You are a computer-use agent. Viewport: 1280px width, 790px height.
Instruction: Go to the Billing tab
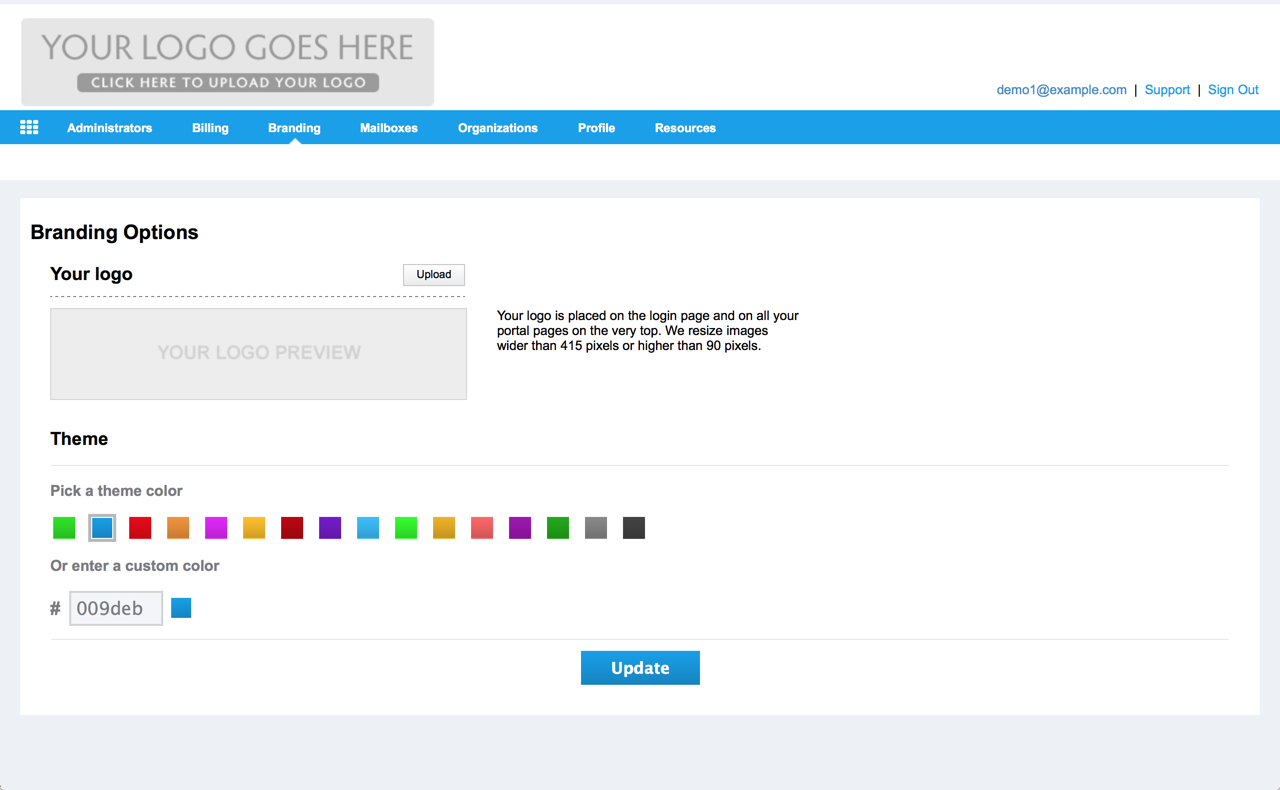tap(210, 128)
